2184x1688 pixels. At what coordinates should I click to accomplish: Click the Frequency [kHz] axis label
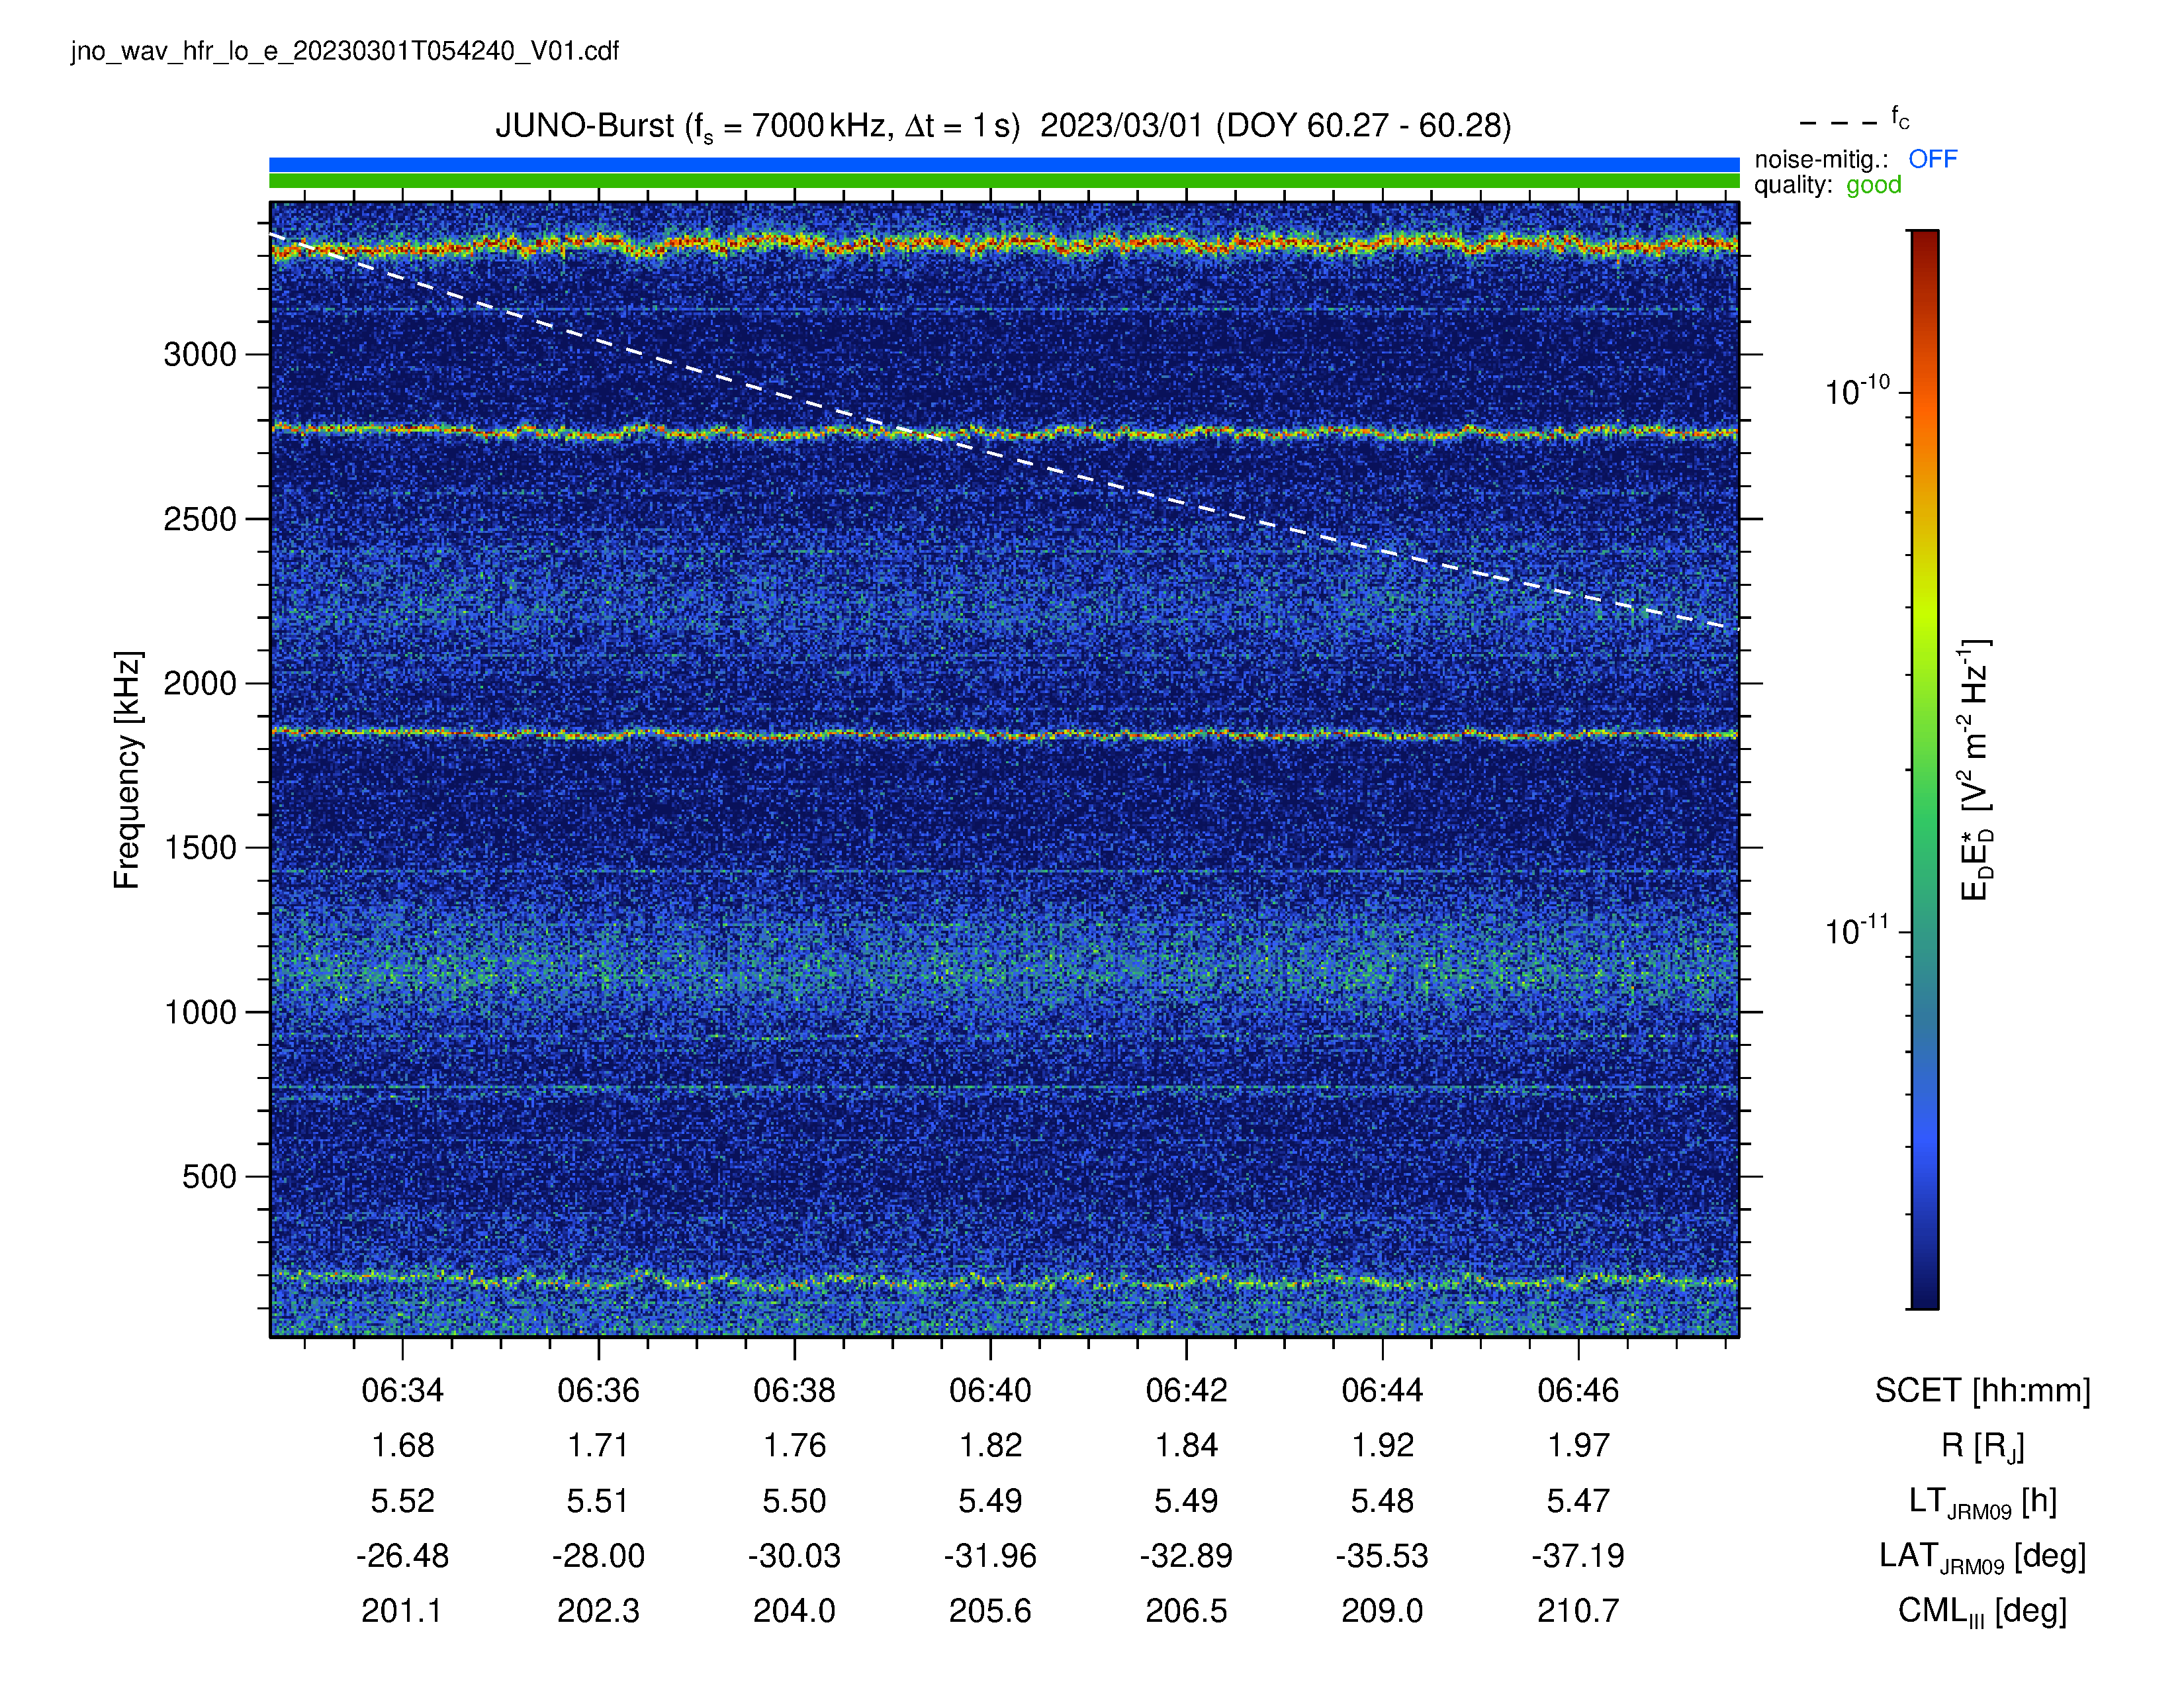pos(127,769)
